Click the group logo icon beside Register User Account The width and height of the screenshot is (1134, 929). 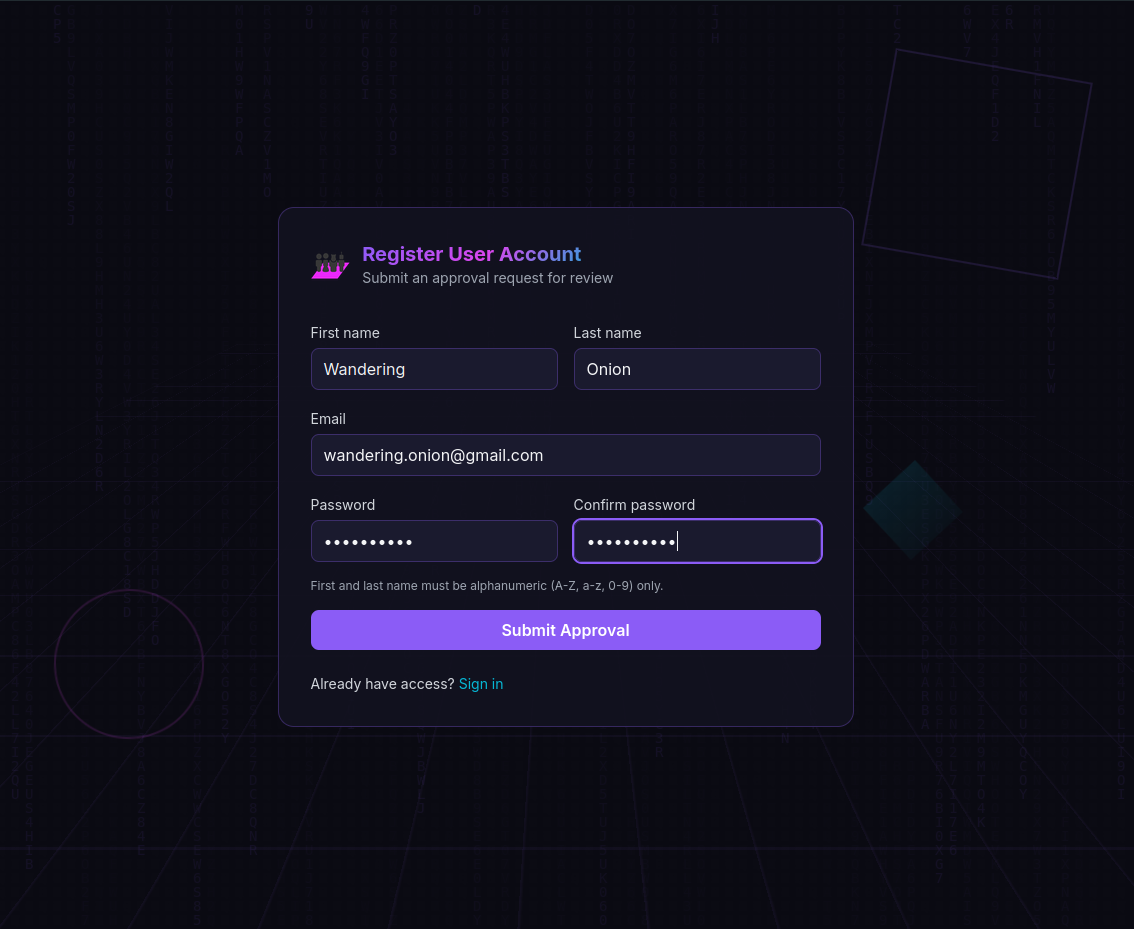tap(331, 265)
